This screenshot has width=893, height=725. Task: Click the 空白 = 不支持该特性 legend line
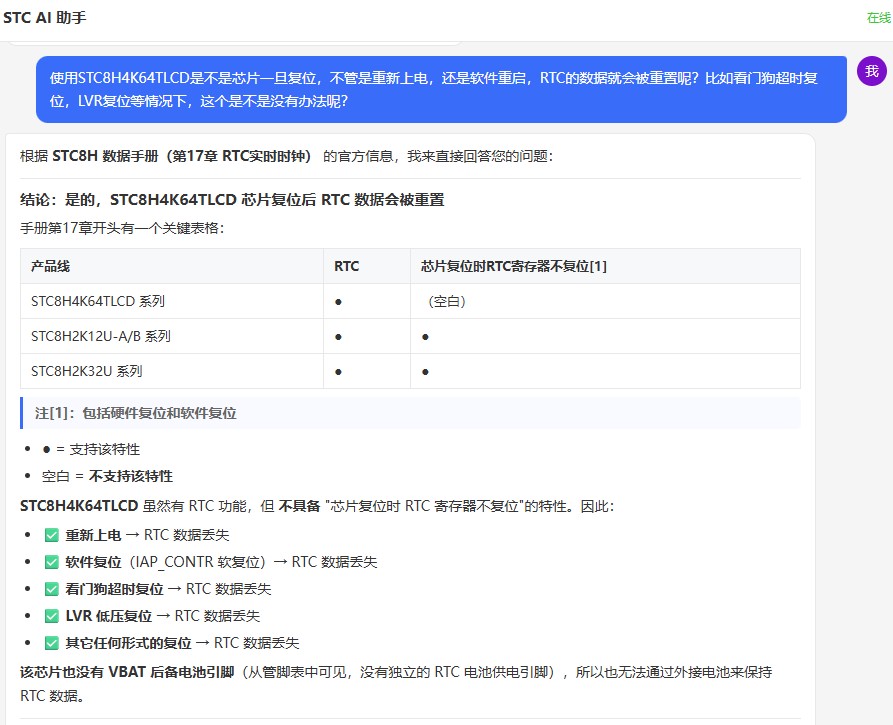[x=107, y=476]
